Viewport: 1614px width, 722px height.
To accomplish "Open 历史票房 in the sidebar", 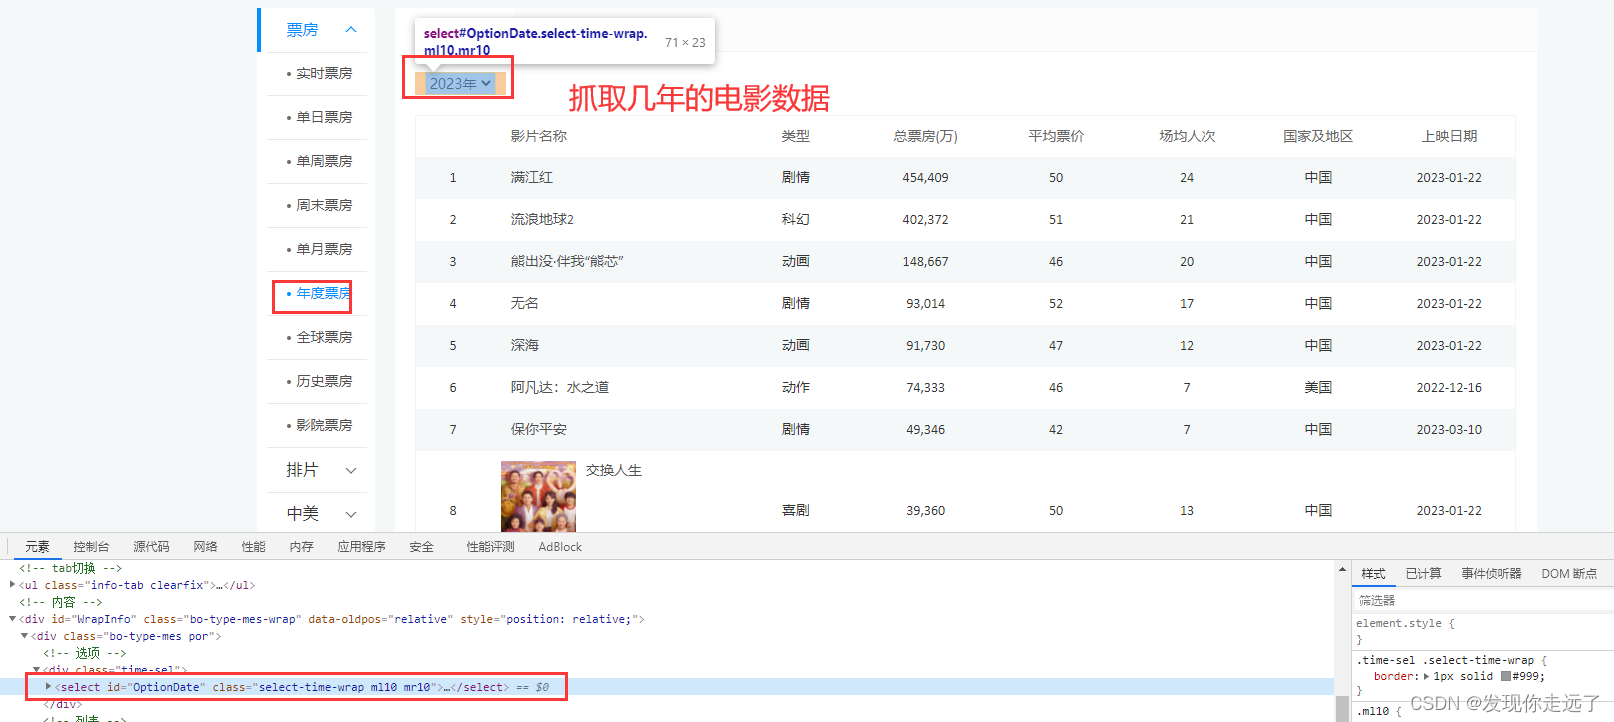I will point(324,381).
